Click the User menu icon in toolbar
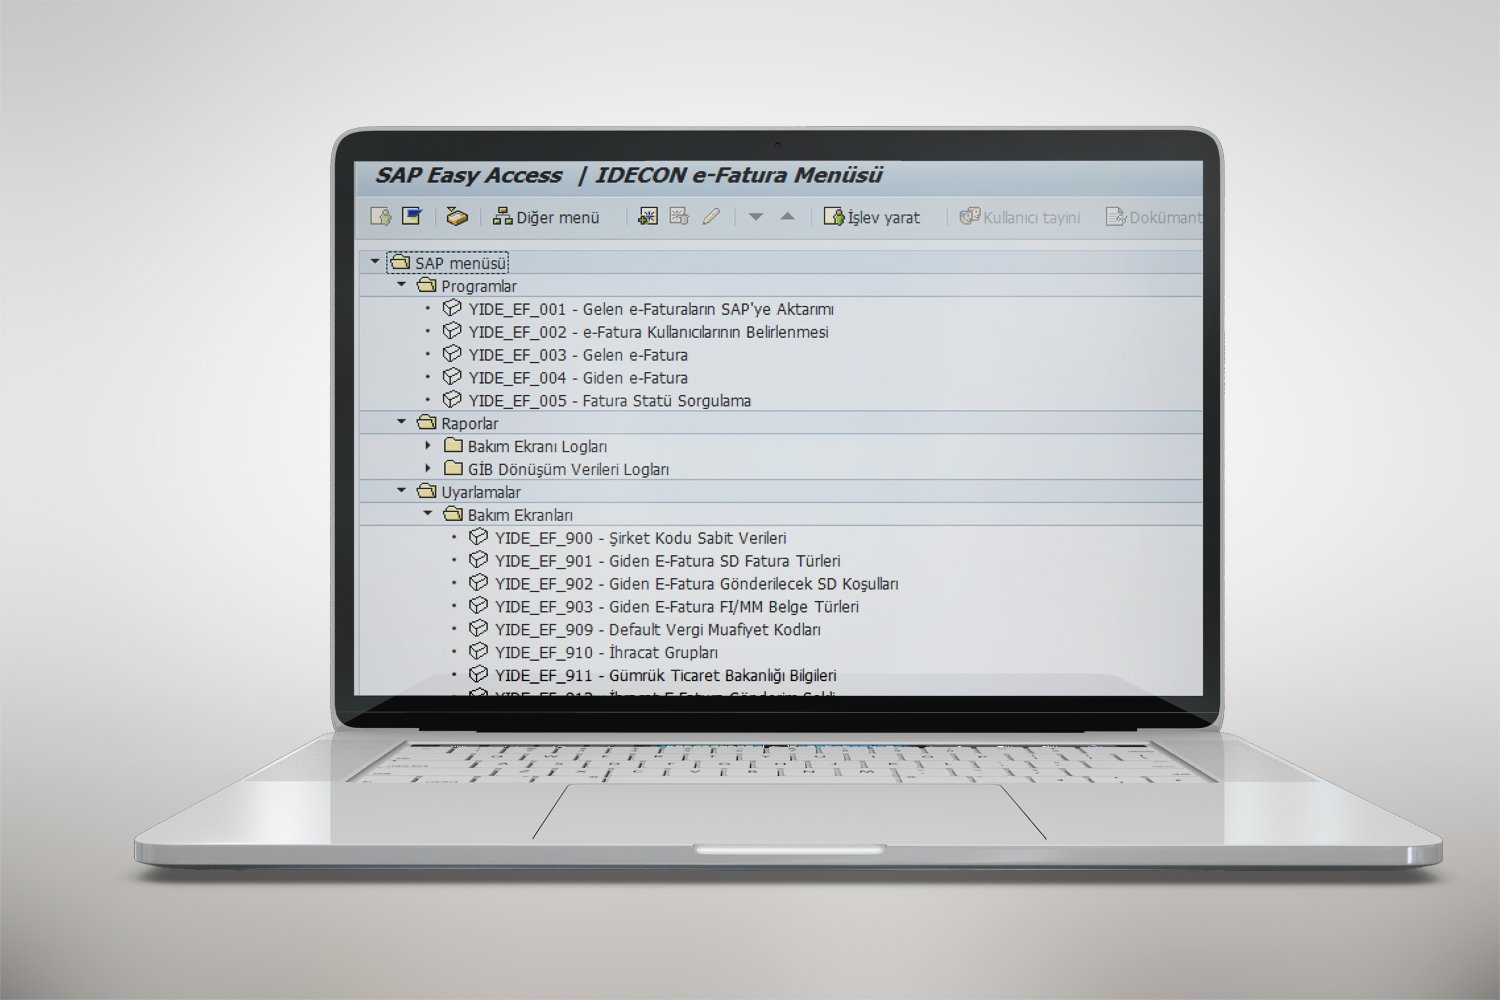 pyautogui.click(x=380, y=216)
